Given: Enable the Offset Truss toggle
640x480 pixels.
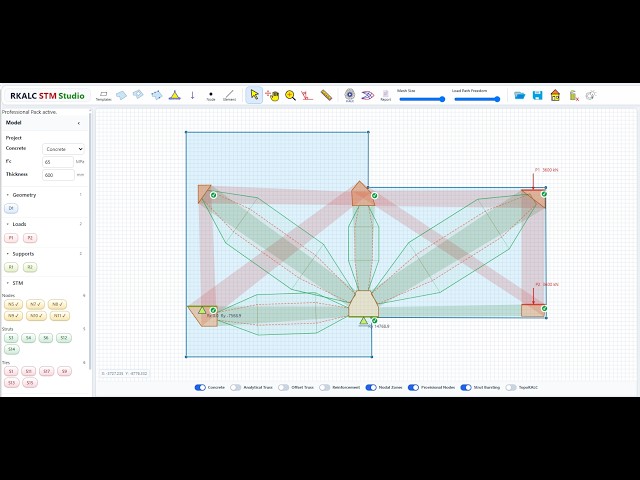Looking at the screenshot, I should (283, 387).
